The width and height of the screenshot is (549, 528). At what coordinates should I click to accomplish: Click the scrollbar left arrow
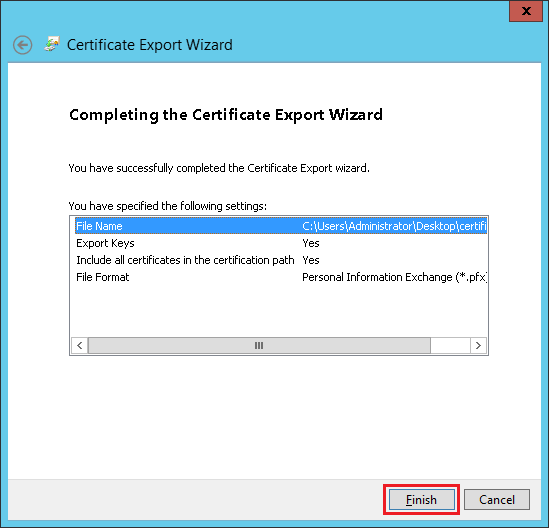tap(80, 346)
